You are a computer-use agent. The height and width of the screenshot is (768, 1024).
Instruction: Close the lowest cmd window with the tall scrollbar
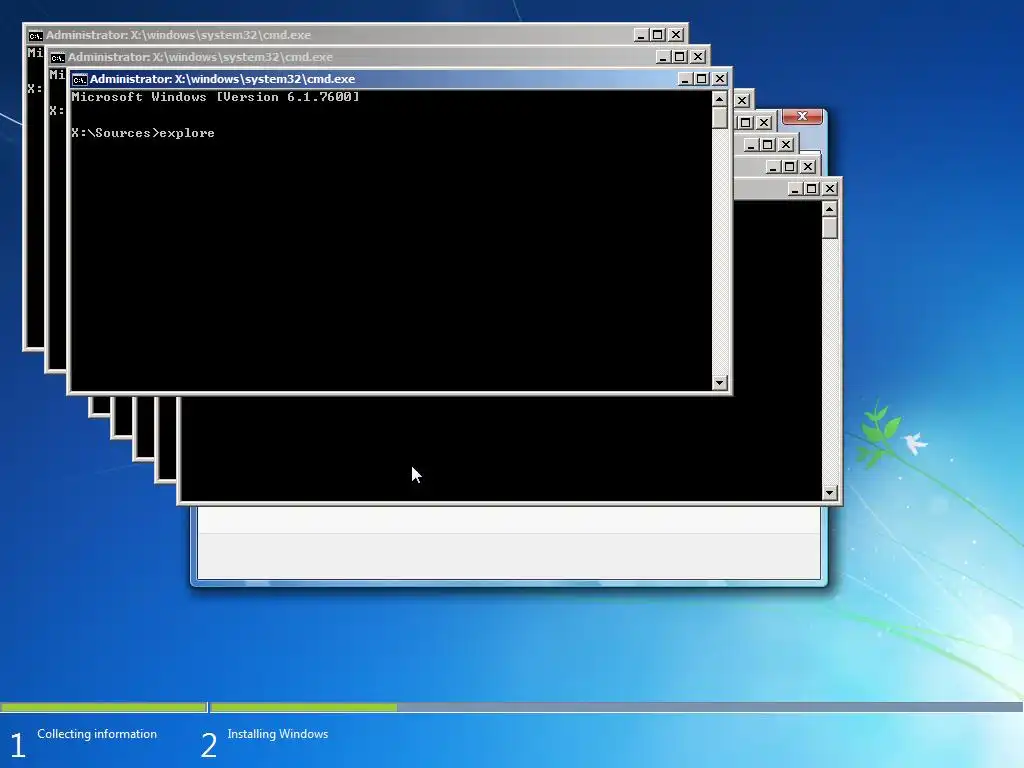829,189
